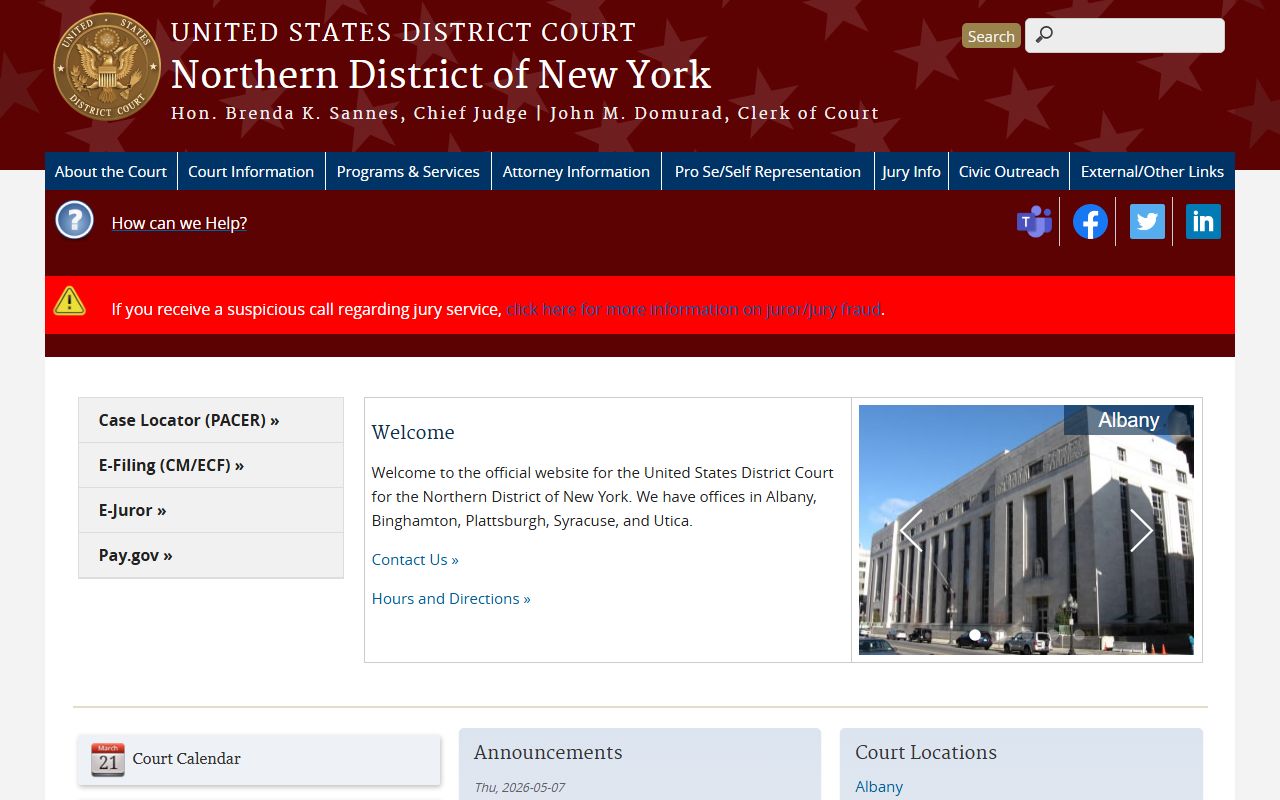Follow the Hours and Directions link
This screenshot has height=800, width=1280.
tap(451, 598)
